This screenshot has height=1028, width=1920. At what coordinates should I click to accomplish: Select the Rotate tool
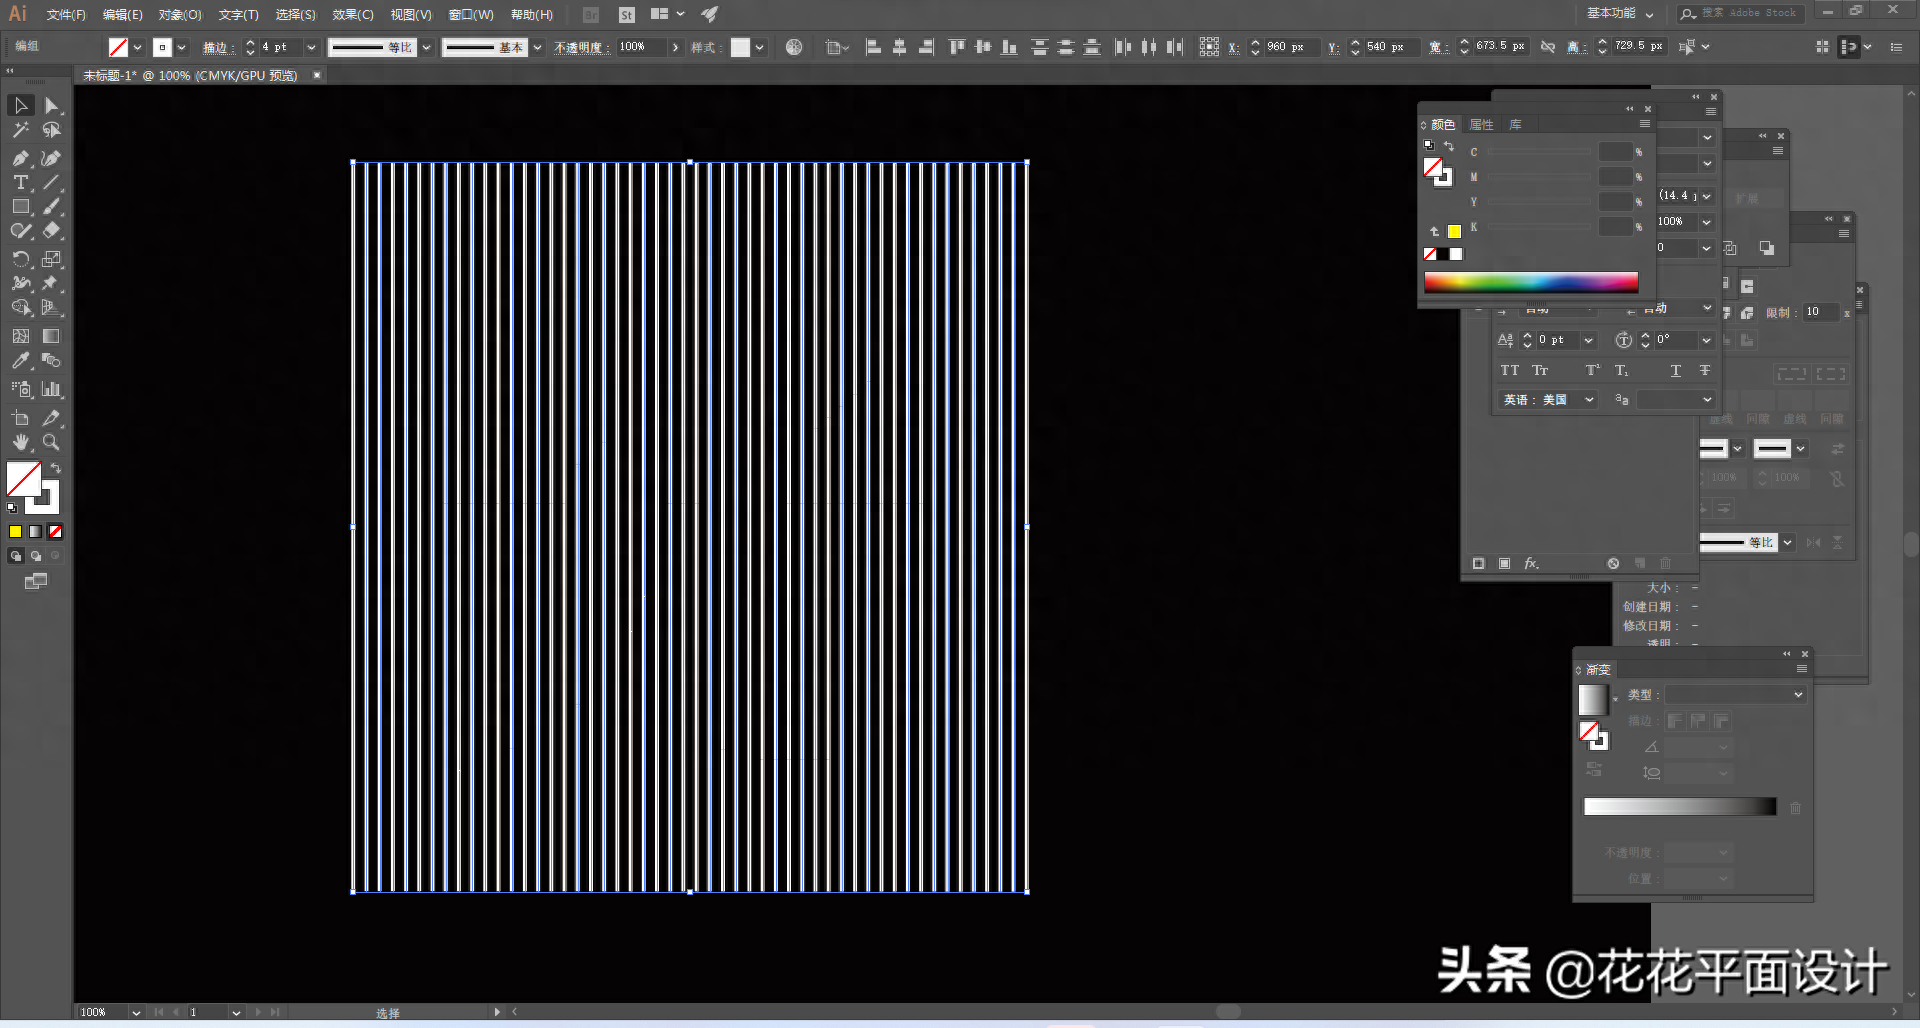(20, 259)
